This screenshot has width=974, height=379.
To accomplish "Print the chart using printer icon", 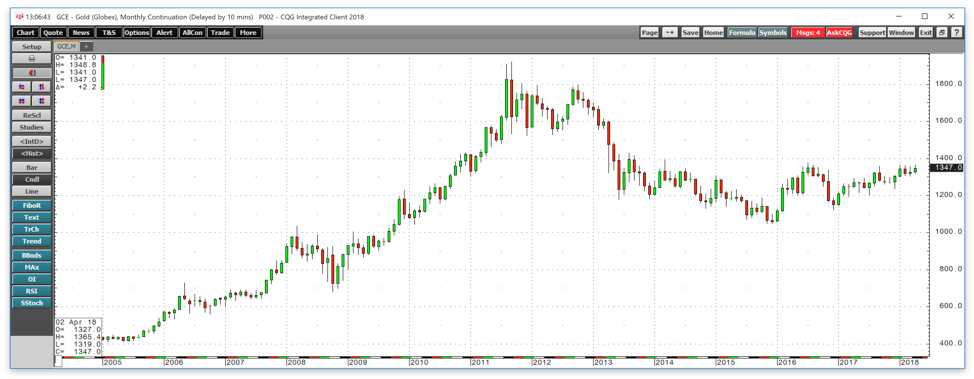I will coord(32,59).
